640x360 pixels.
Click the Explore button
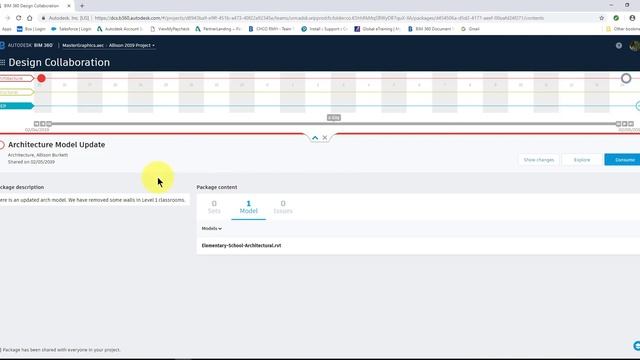point(582,160)
